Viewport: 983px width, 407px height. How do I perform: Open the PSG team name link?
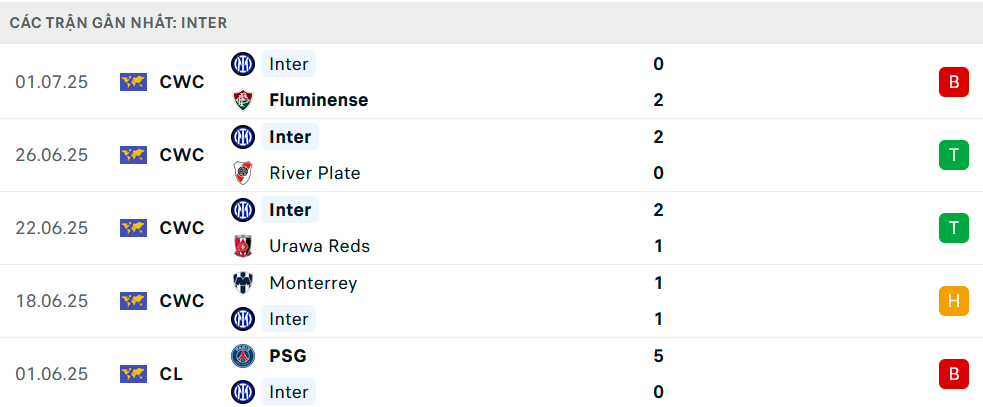(x=288, y=356)
